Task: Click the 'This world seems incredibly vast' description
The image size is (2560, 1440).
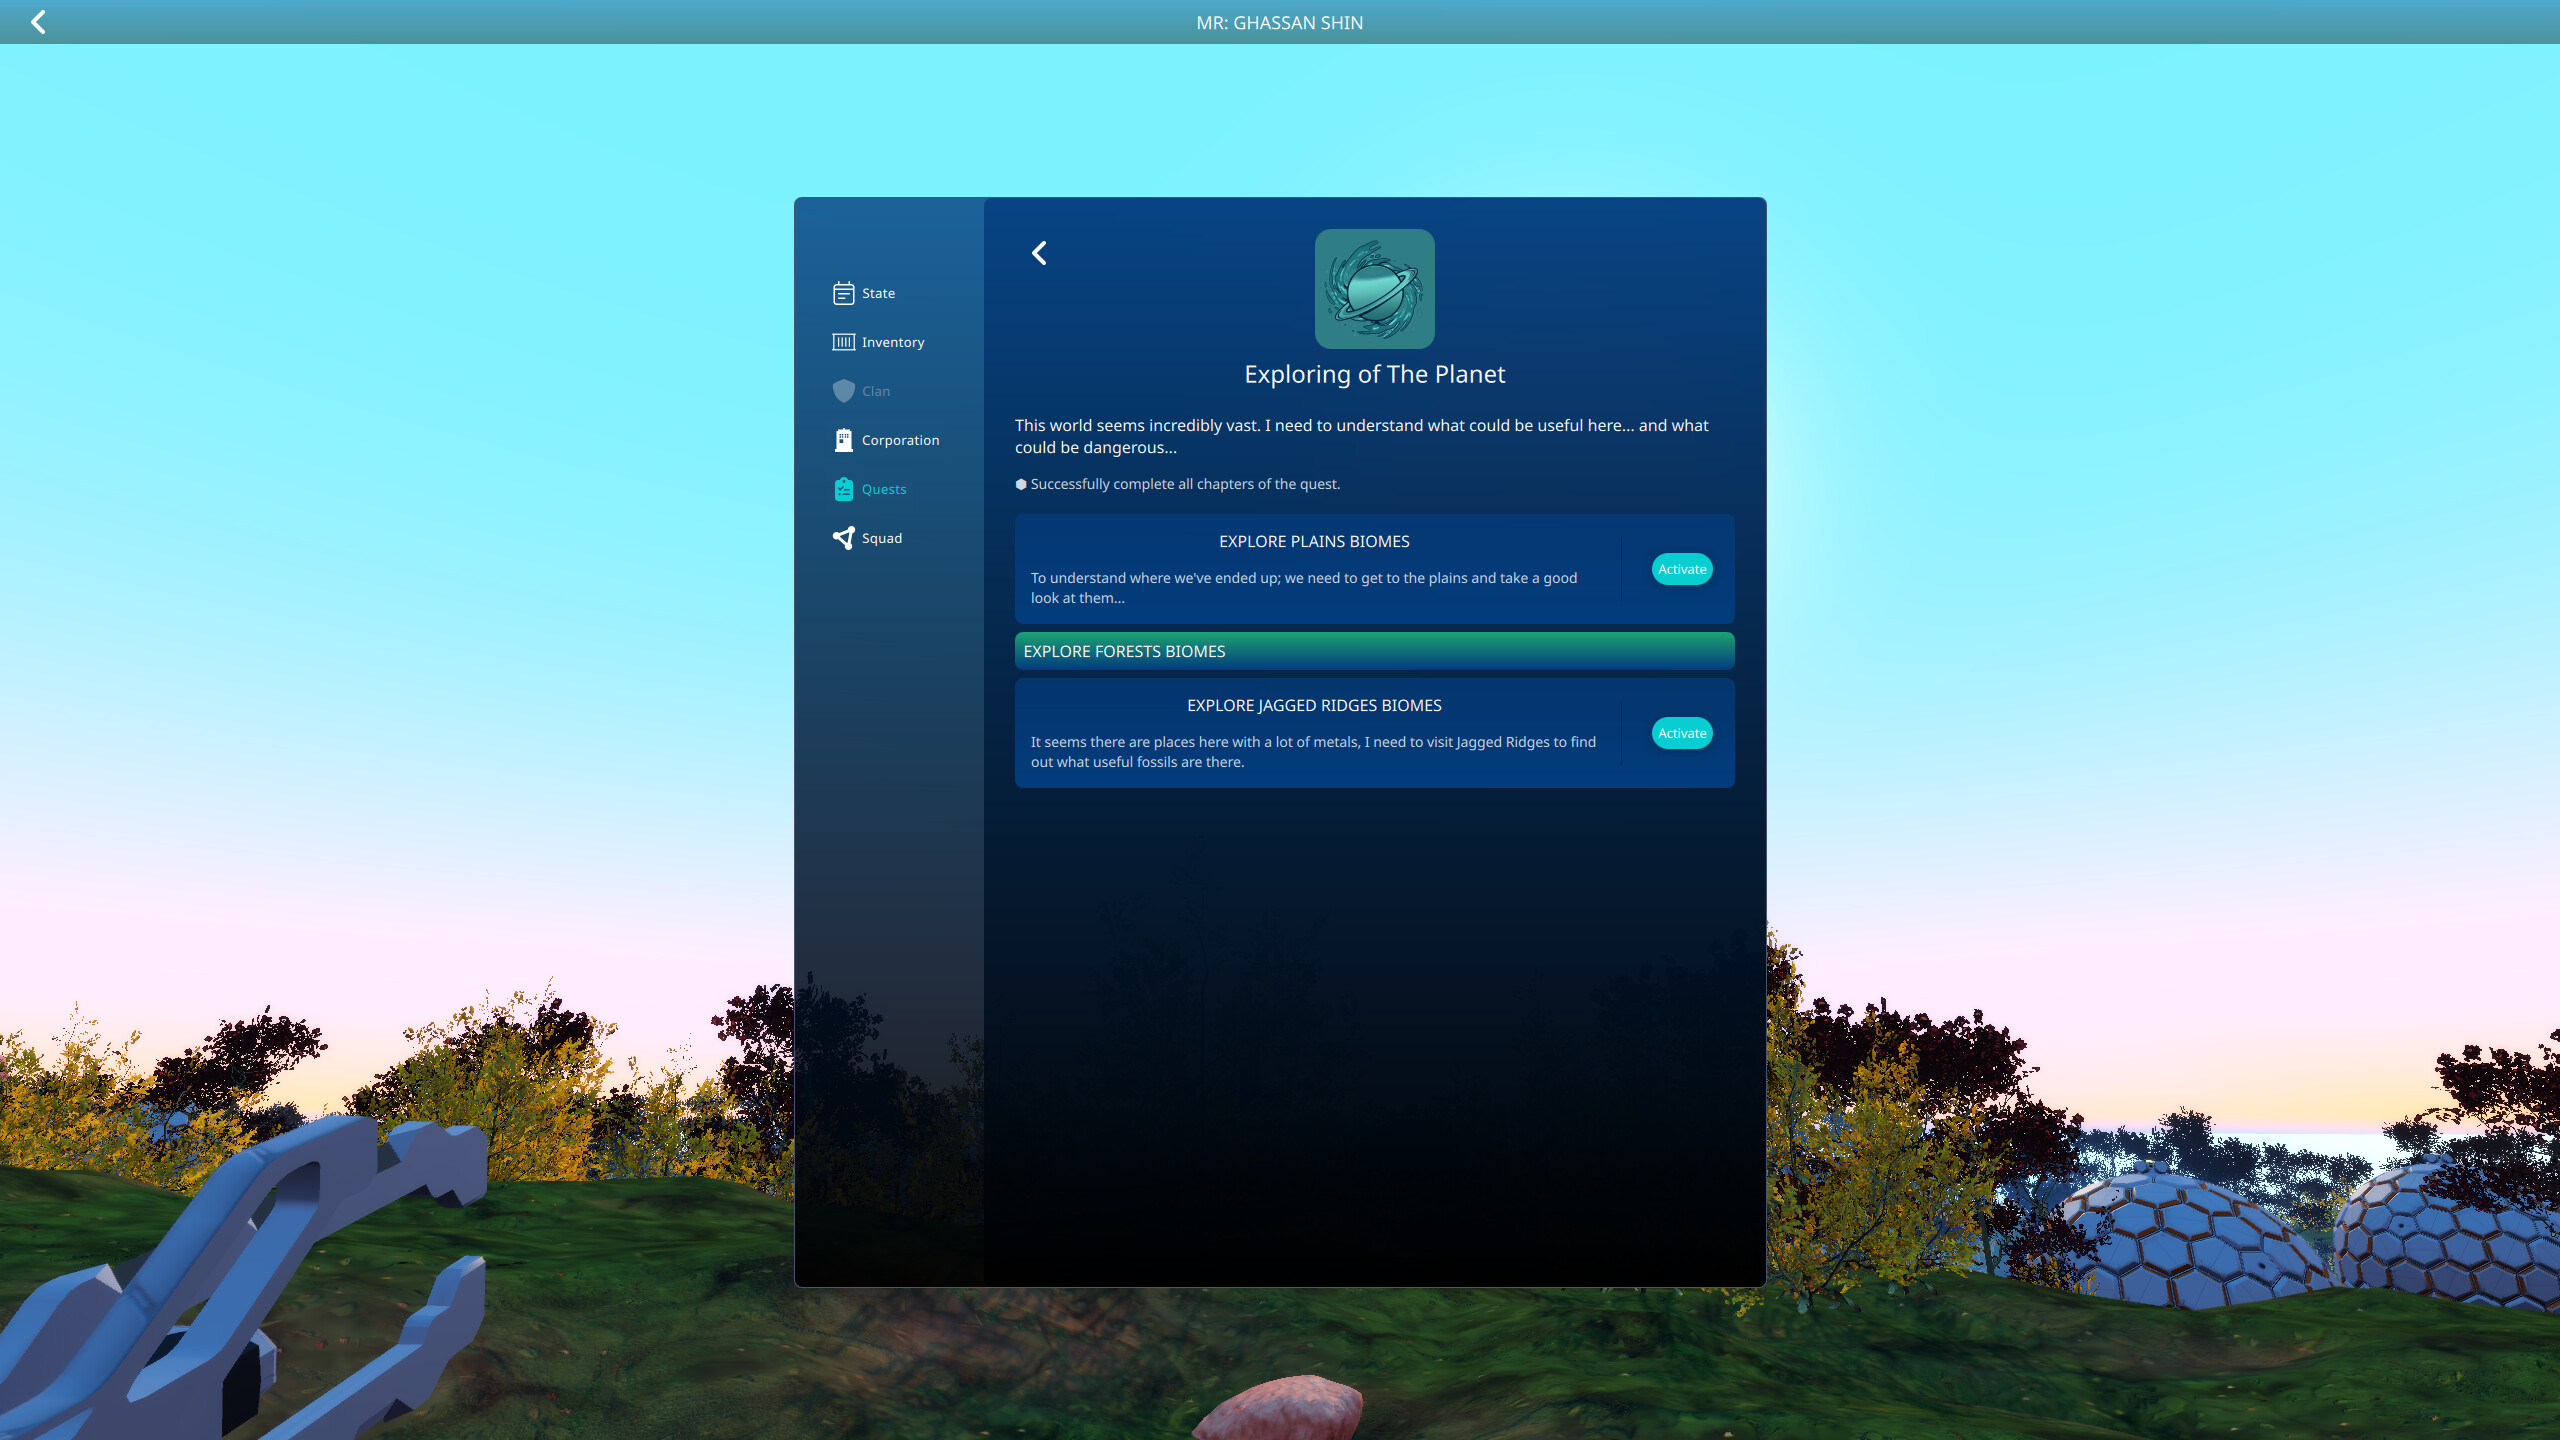Action: pyautogui.click(x=1362, y=436)
